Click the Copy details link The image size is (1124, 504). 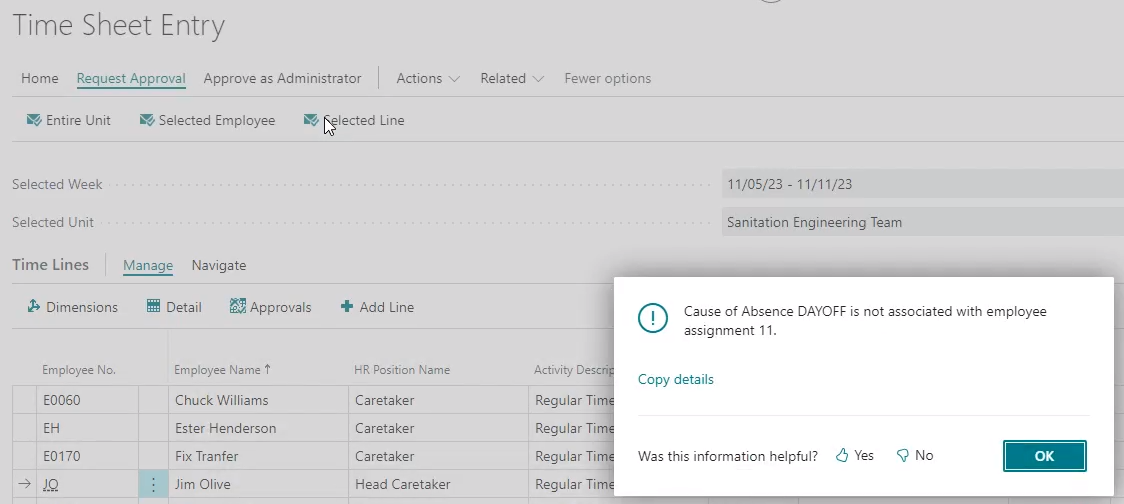676,380
